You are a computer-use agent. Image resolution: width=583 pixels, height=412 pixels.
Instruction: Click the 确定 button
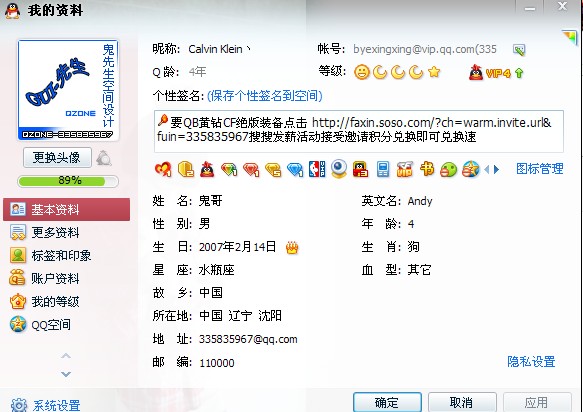click(387, 402)
